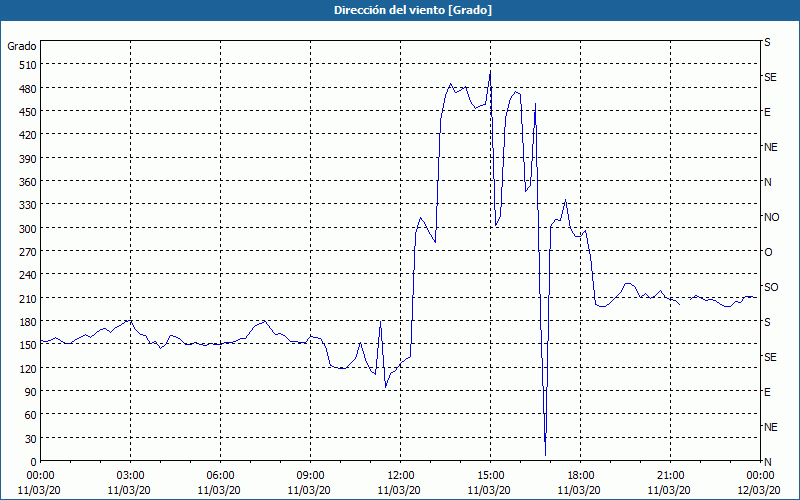Select the 390 degree axis label

point(28,158)
